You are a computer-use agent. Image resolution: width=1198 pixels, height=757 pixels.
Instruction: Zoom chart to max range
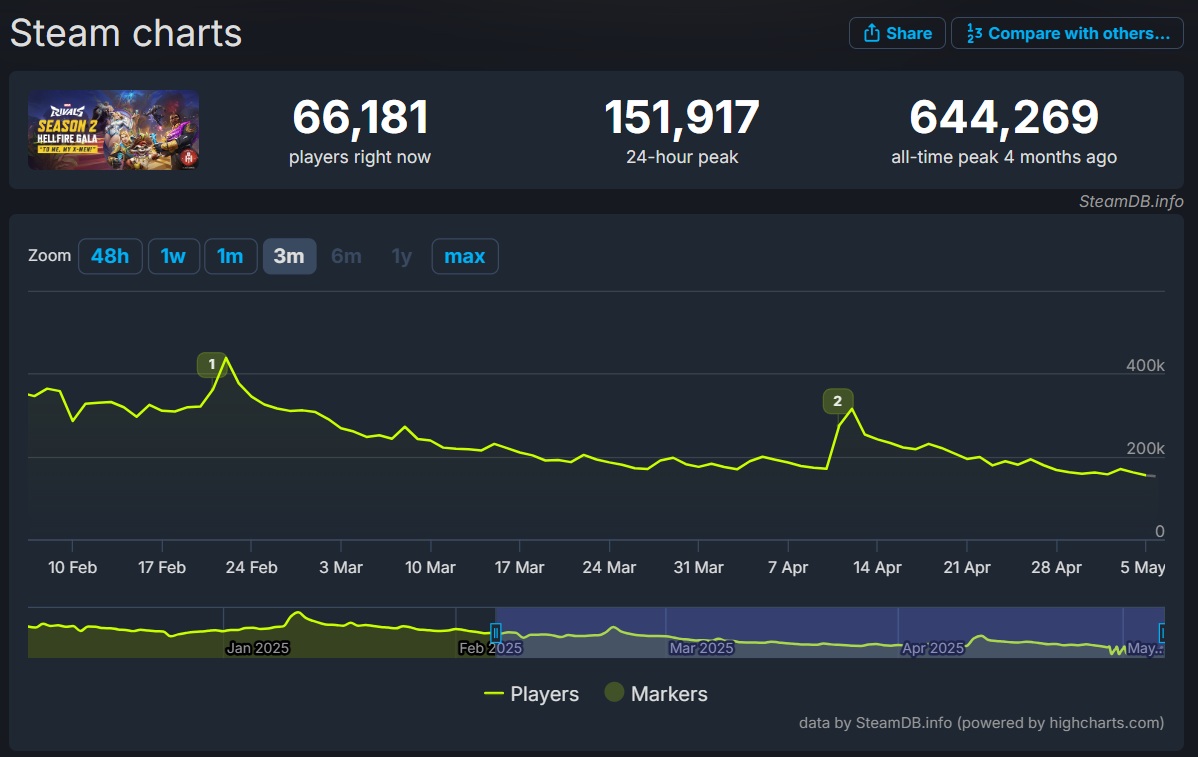pyautogui.click(x=465, y=256)
